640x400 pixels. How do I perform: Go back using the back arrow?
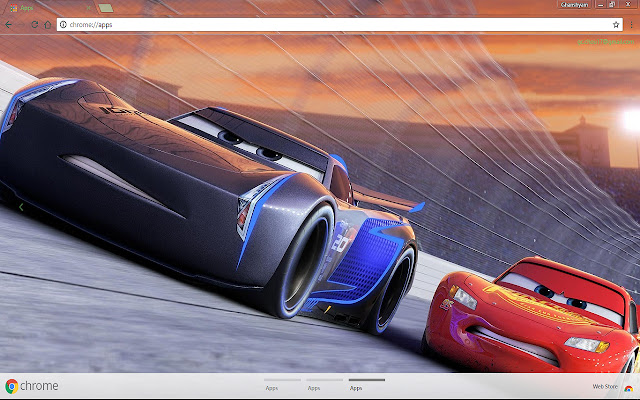(x=8, y=25)
